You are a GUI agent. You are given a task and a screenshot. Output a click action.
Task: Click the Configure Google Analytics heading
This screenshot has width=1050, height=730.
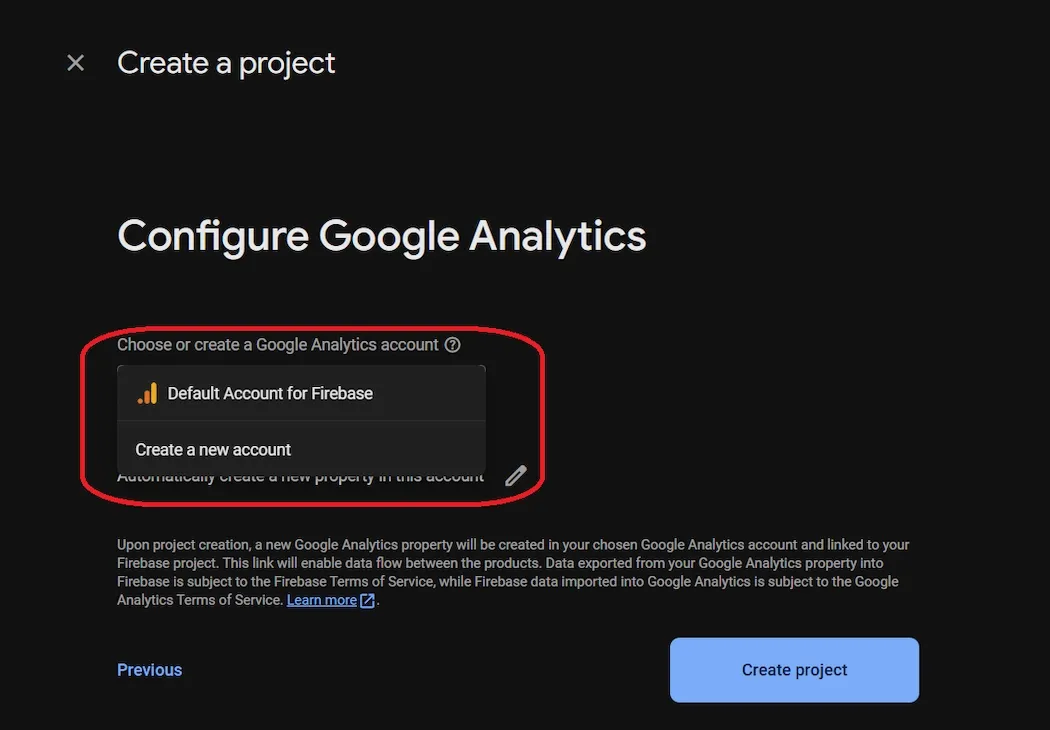click(x=382, y=236)
